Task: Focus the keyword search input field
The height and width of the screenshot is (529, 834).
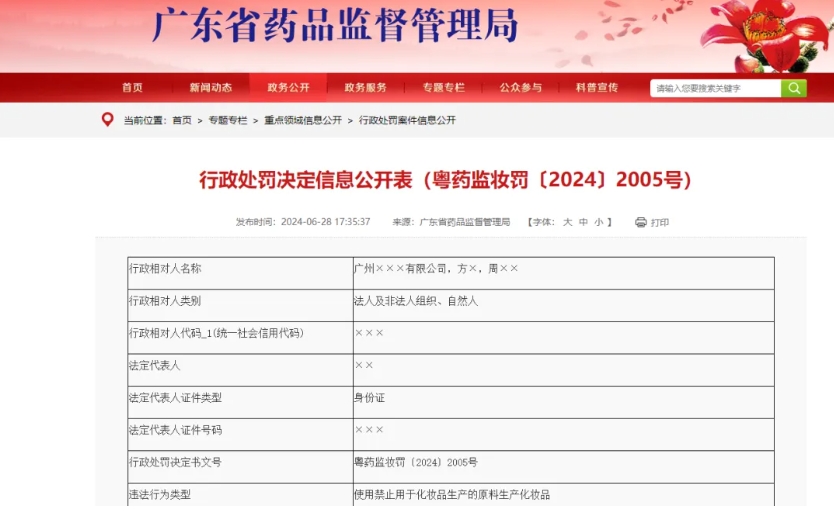Action: [x=715, y=88]
